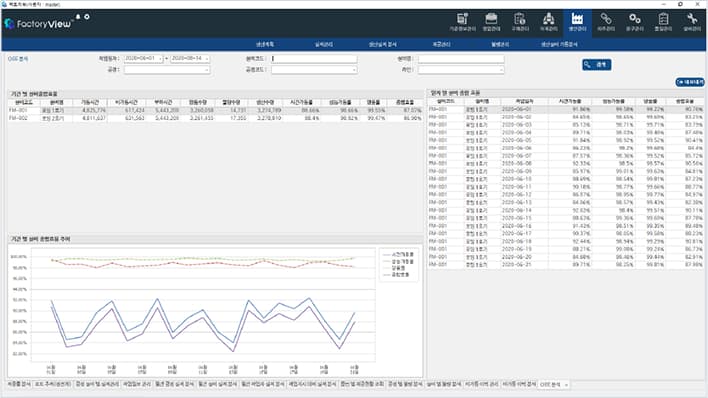This screenshot has width=708, height=398.
Task: Open the 생산계획 submenu in the blue bar
Action: pos(265,44)
